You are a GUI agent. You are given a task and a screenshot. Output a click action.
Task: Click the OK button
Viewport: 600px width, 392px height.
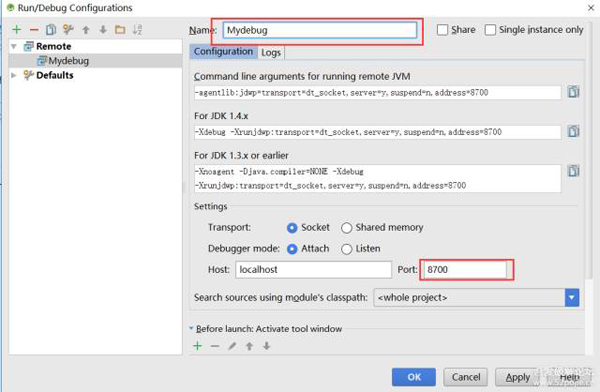[414, 377]
